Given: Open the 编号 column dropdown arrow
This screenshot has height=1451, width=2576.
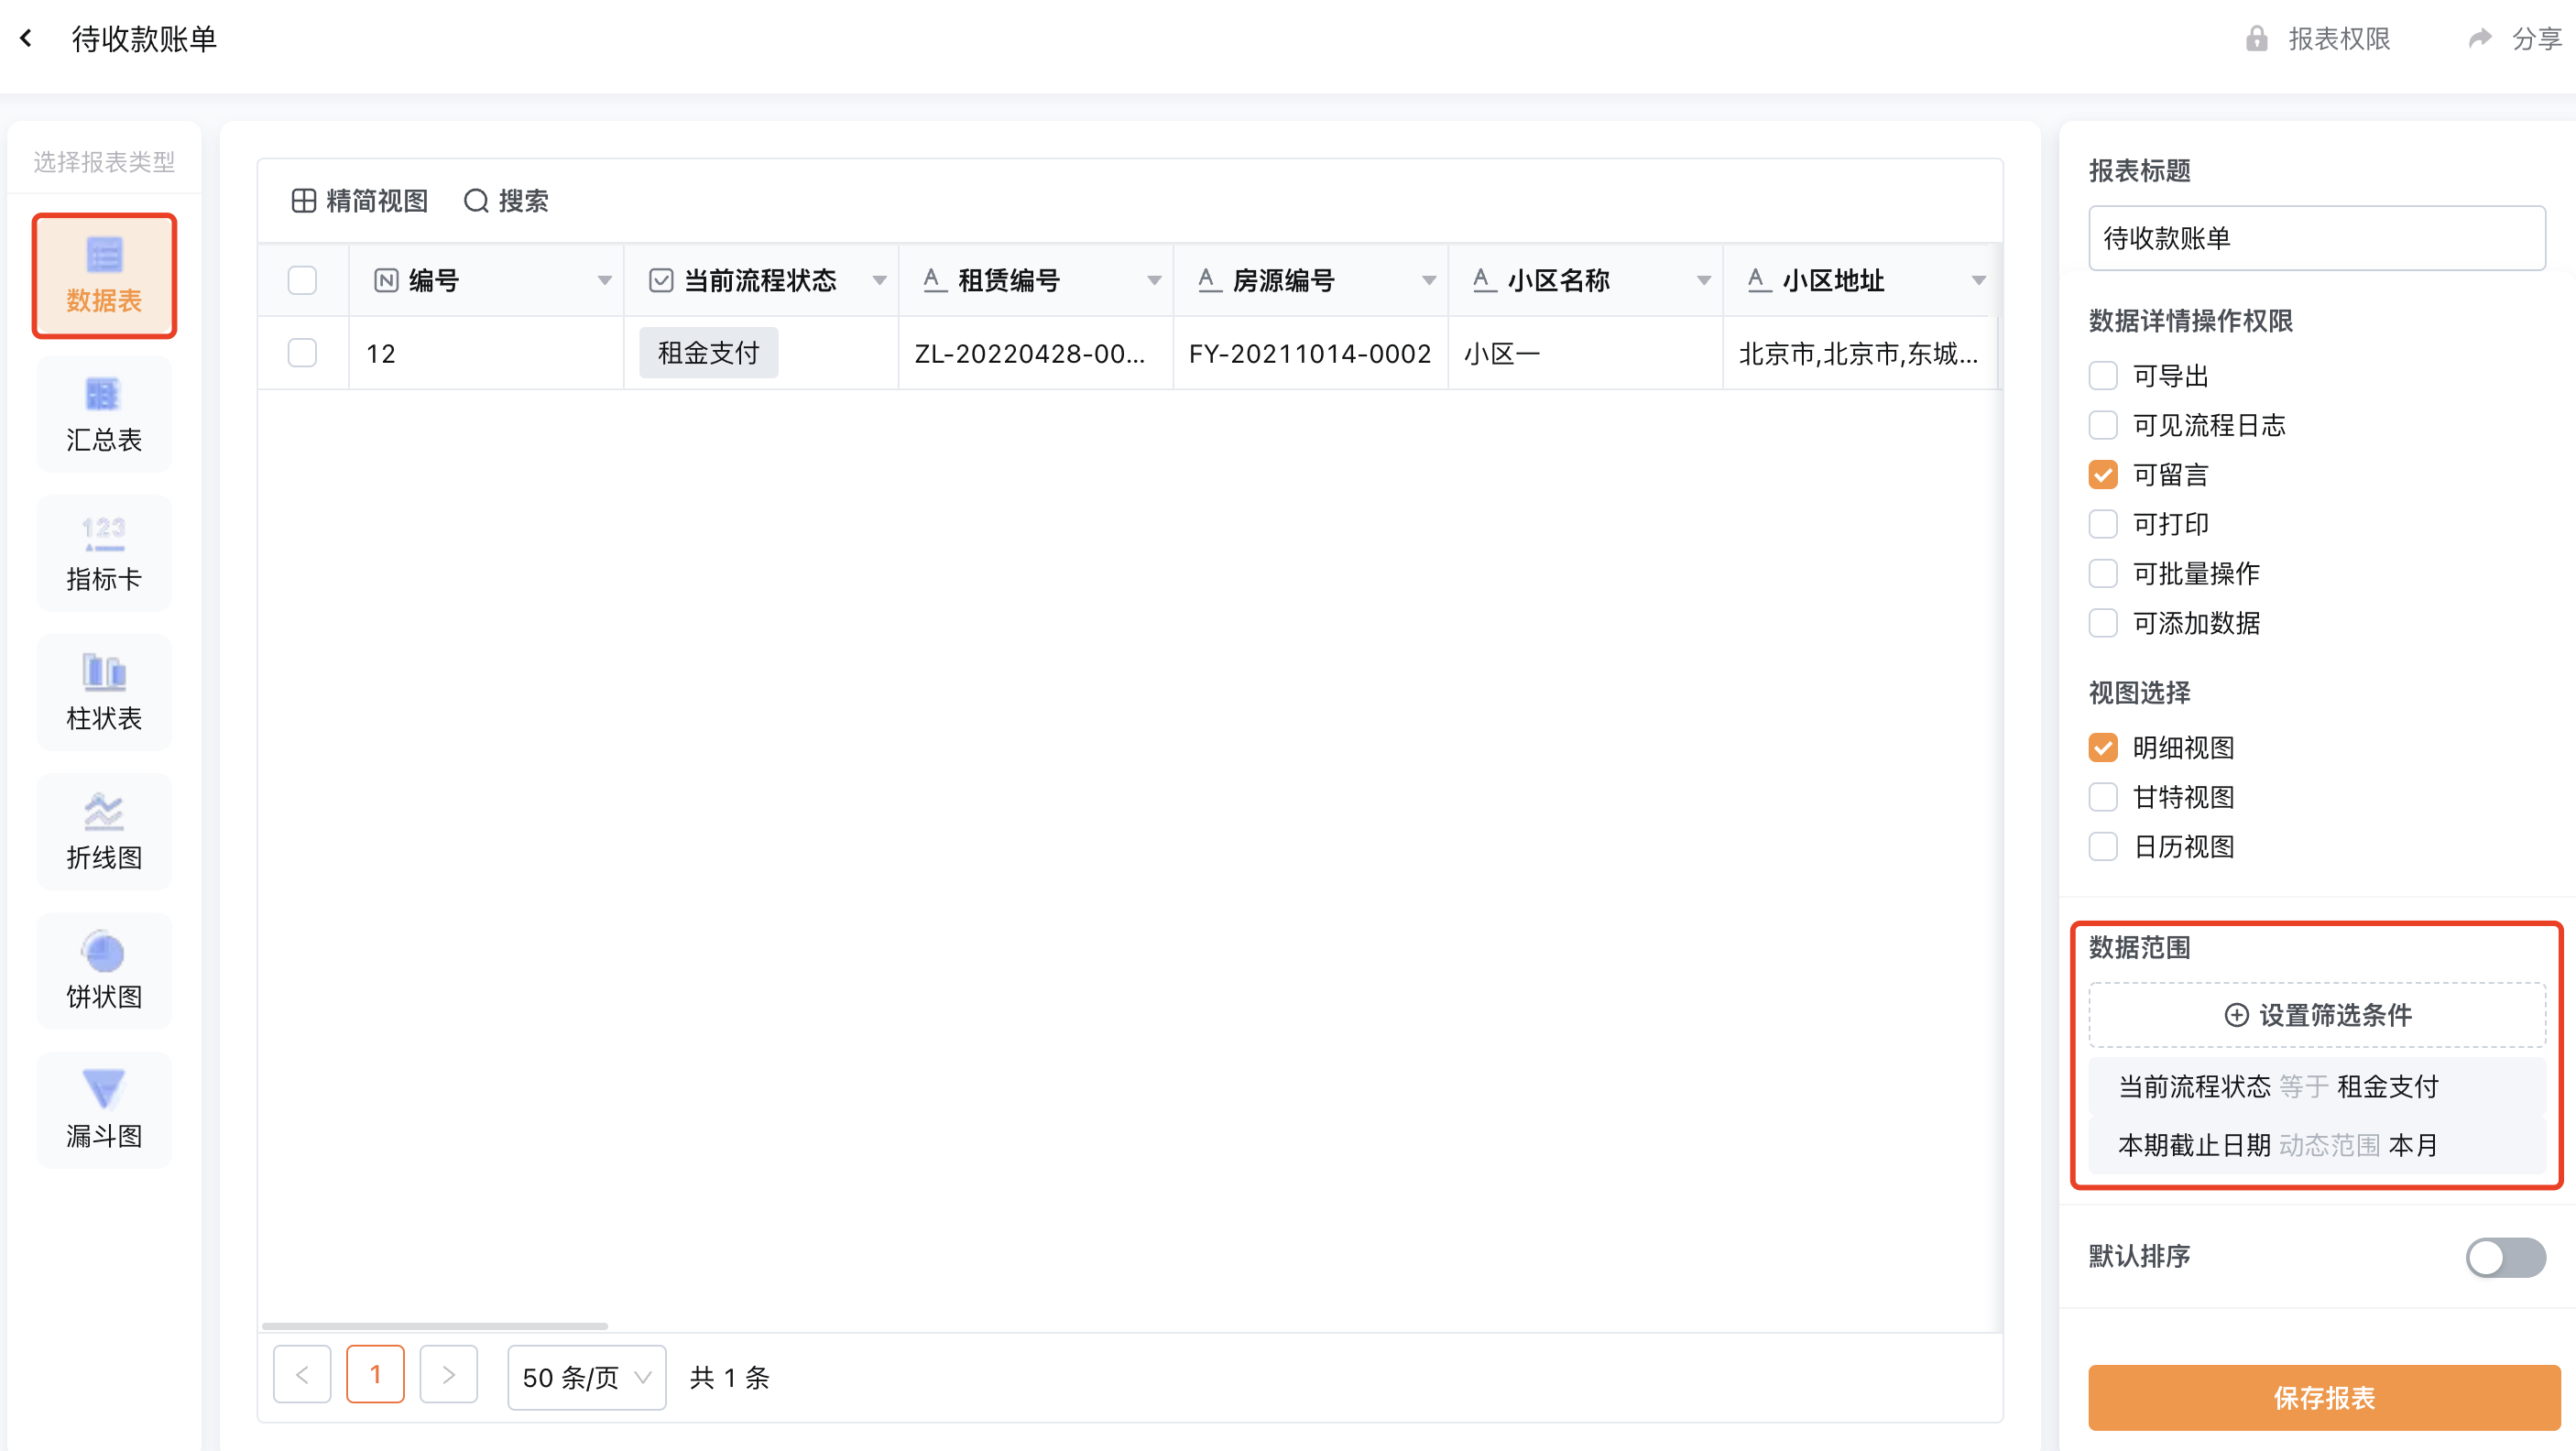Looking at the screenshot, I should [604, 281].
